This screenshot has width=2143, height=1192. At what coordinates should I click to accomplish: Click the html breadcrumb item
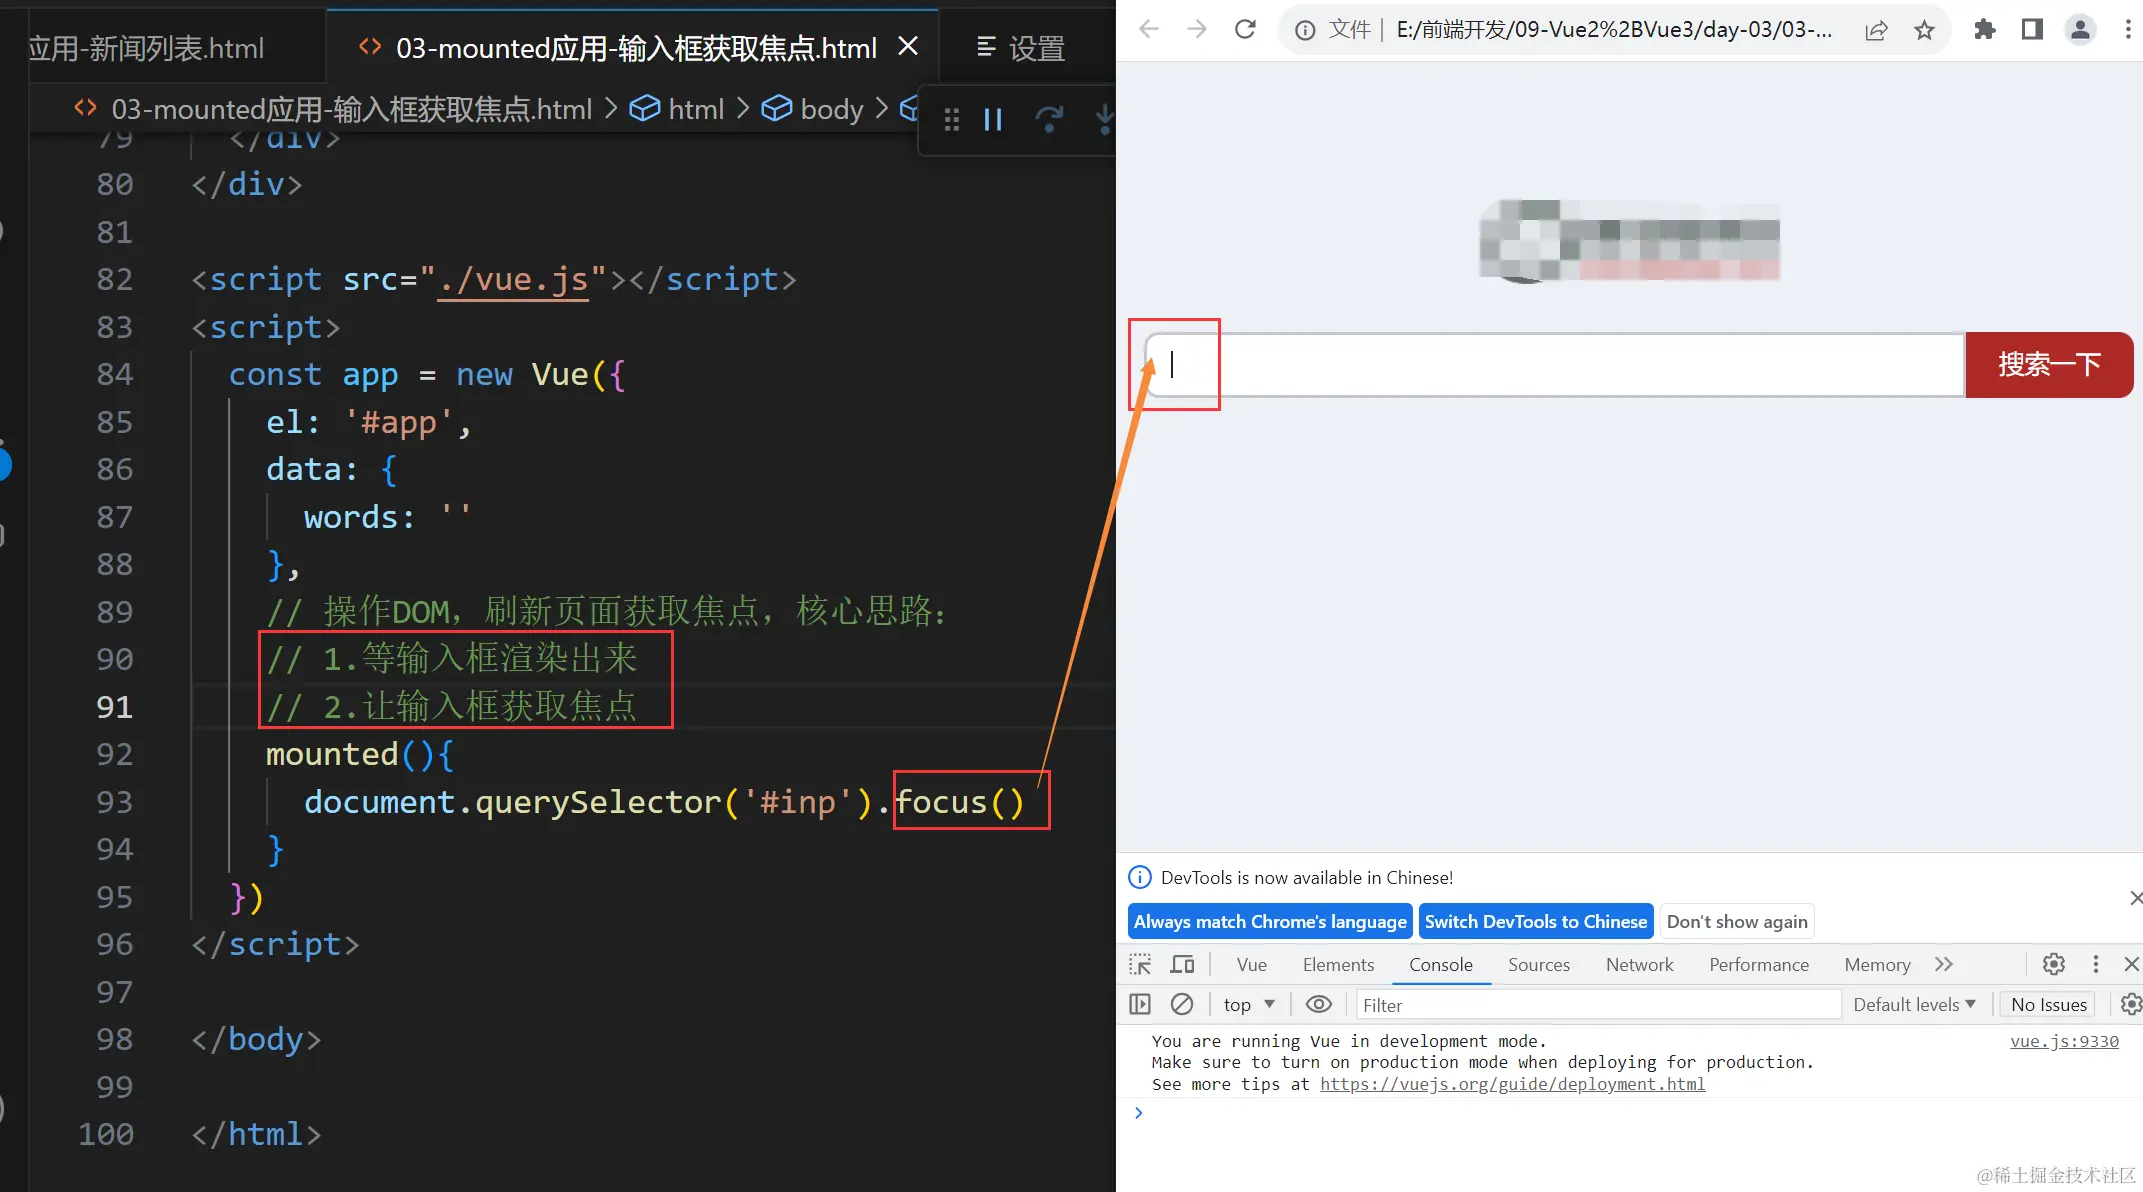pos(677,109)
